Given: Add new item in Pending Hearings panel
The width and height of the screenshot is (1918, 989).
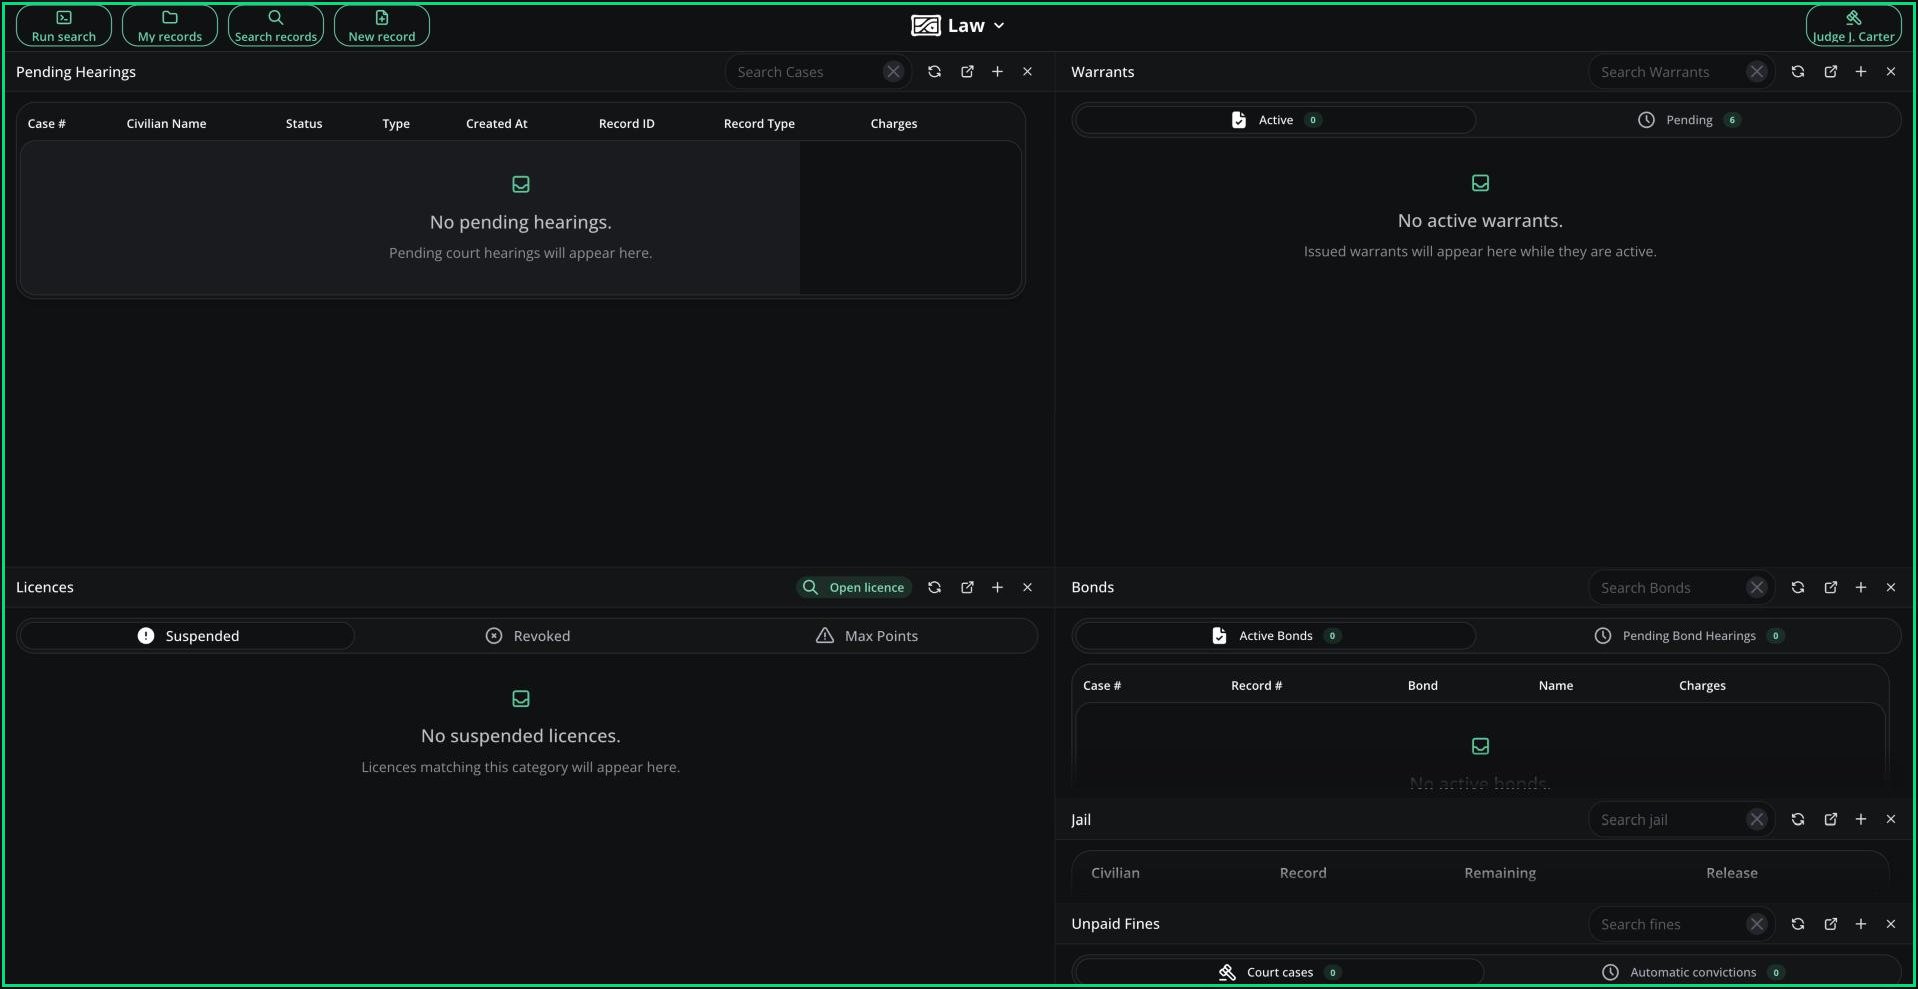Looking at the screenshot, I should pos(997,72).
